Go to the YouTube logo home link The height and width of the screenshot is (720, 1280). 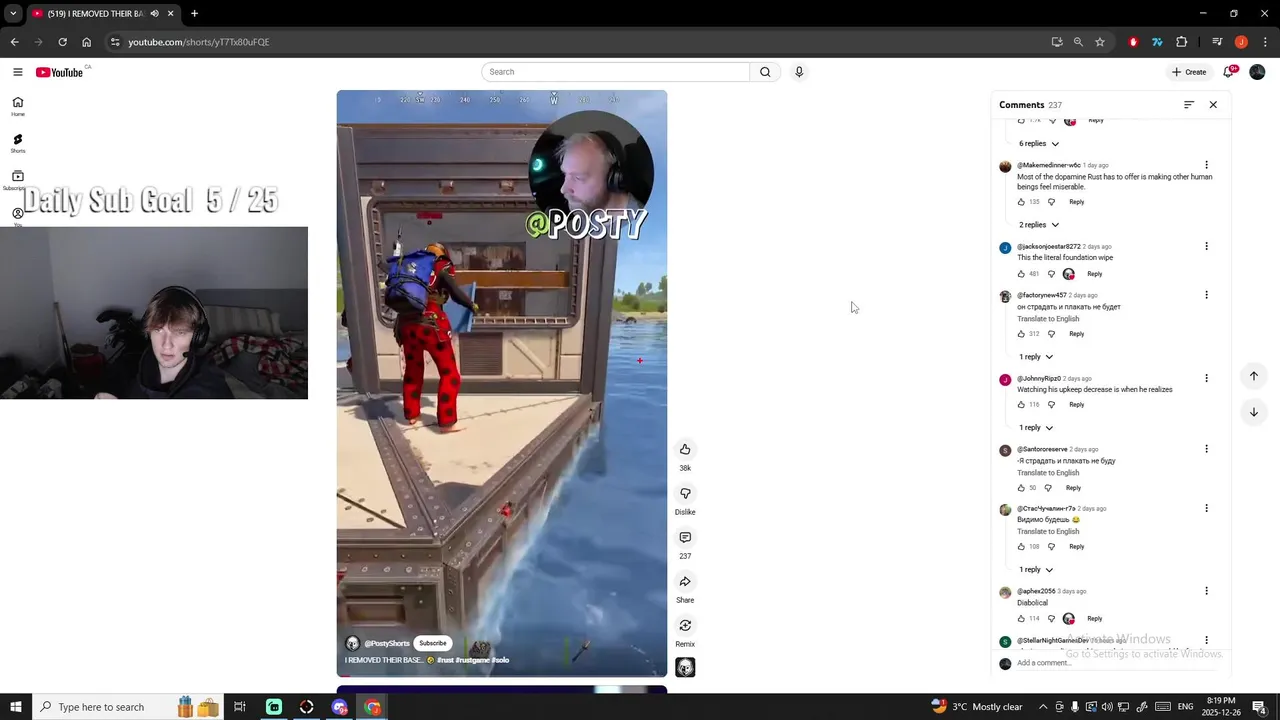60,72
